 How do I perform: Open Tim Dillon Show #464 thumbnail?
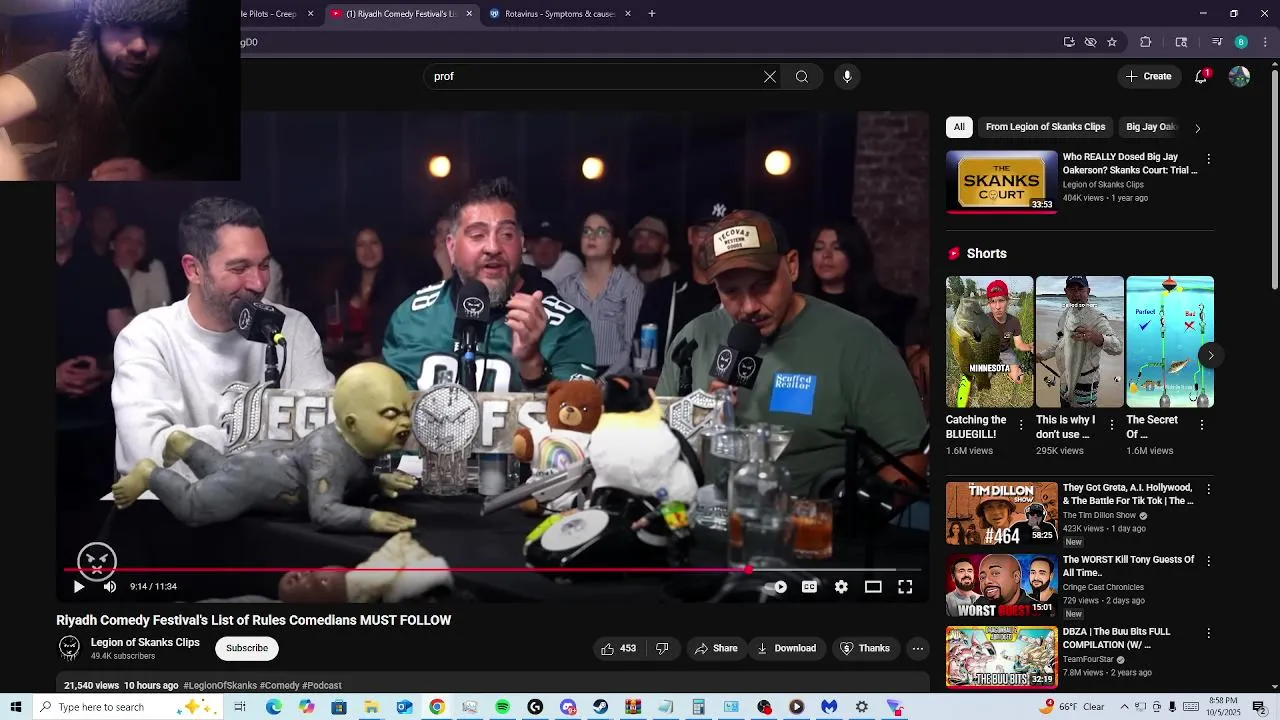pyautogui.click(x=1001, y=513)
